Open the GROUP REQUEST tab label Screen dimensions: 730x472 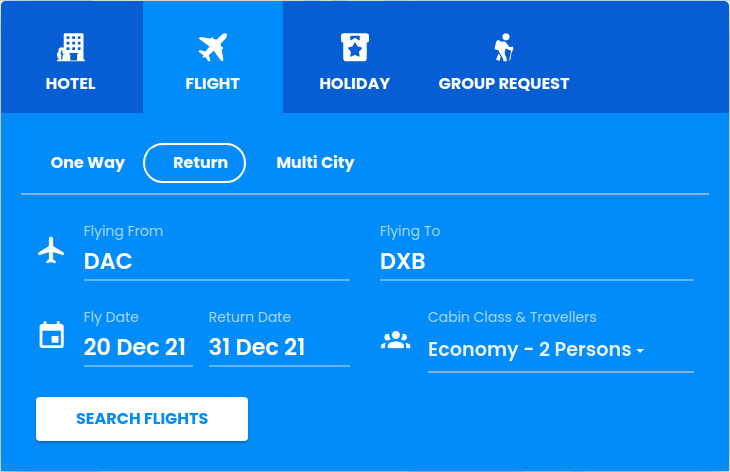click(504, 84)
